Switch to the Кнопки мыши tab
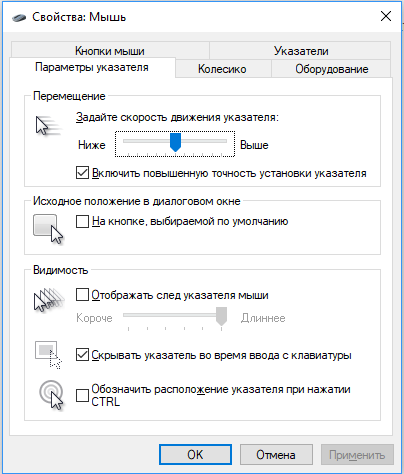Screen dimensions: 404x474 tap(110, 50)
